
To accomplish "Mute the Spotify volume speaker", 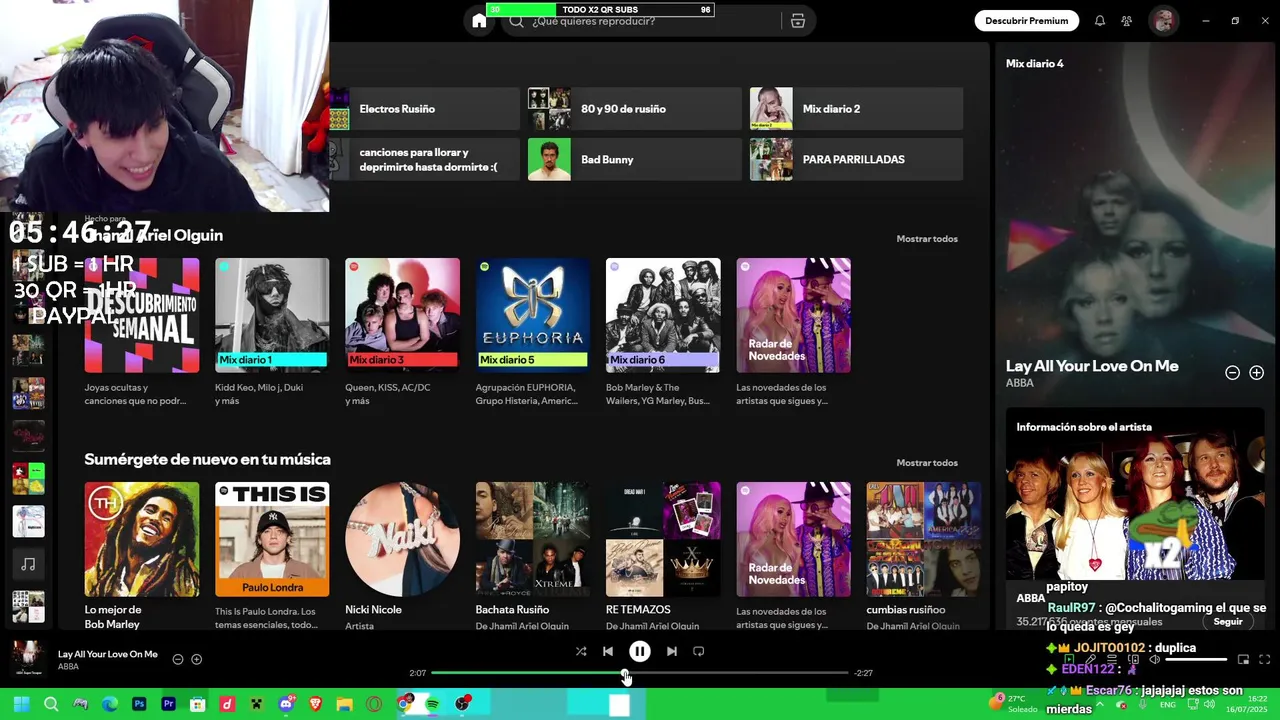I will click(1154, 659).
